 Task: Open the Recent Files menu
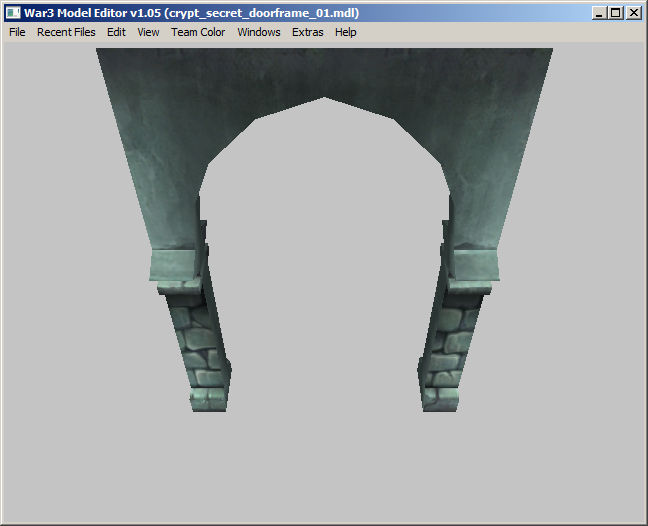[66, 32]
